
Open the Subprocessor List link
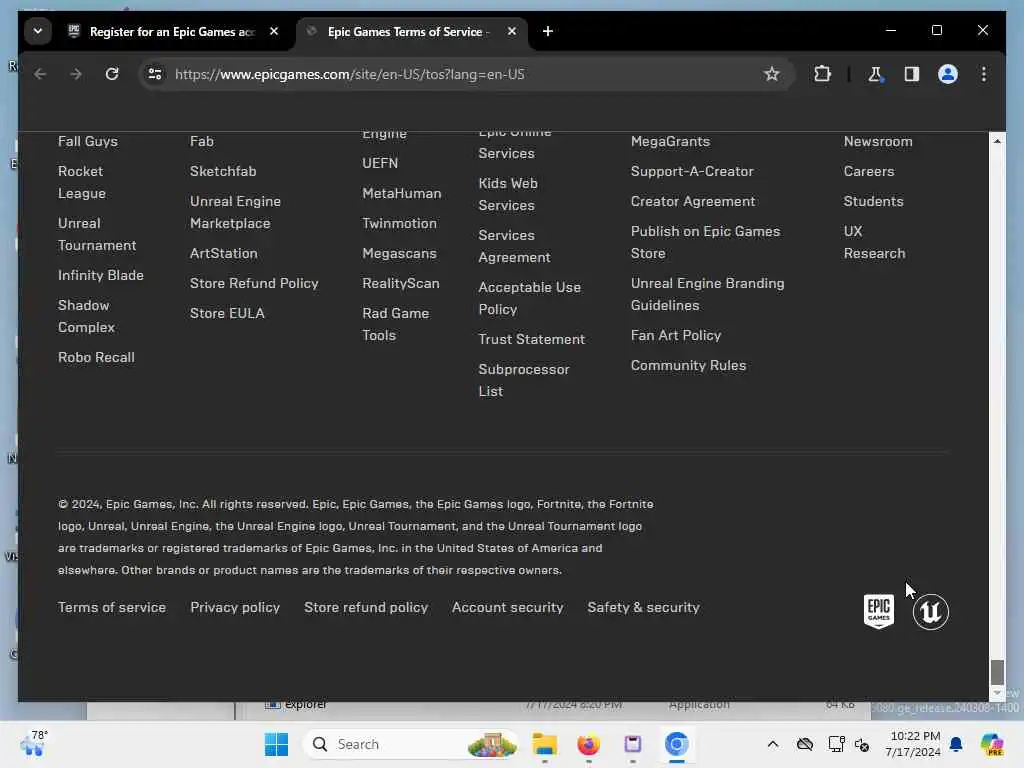pos(524,381)
